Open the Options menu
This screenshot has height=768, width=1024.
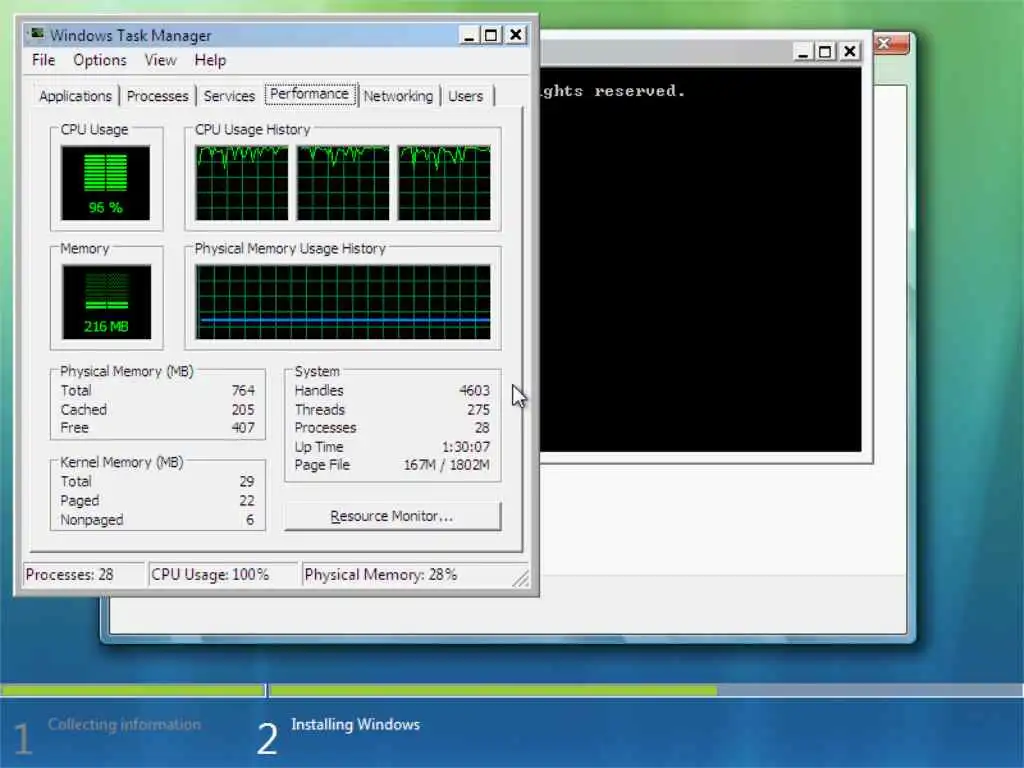coord(99,60)
